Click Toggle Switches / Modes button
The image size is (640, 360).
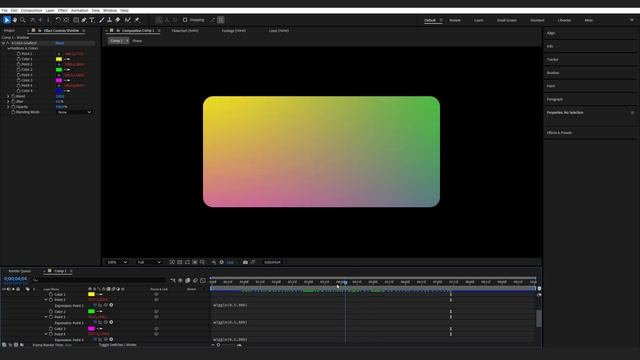pos(118,345)
